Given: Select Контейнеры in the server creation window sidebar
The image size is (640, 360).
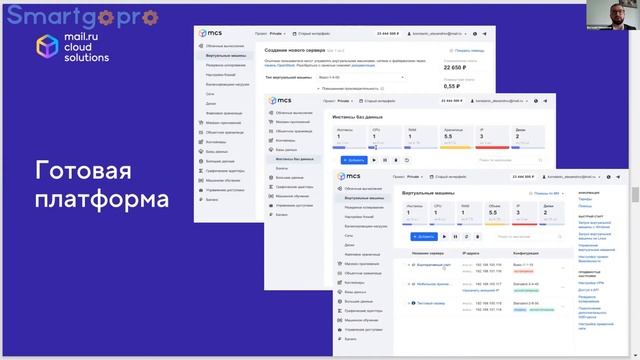Looking at the screenshot, I should [216, 142].
